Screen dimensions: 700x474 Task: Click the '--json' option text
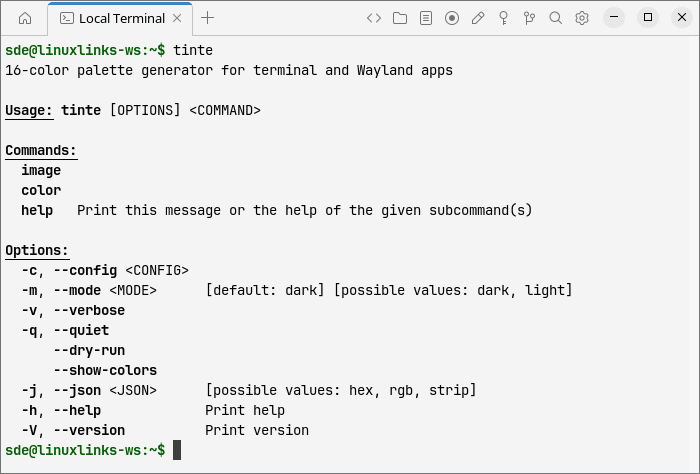pyautogui.click(x=77, y=391)
